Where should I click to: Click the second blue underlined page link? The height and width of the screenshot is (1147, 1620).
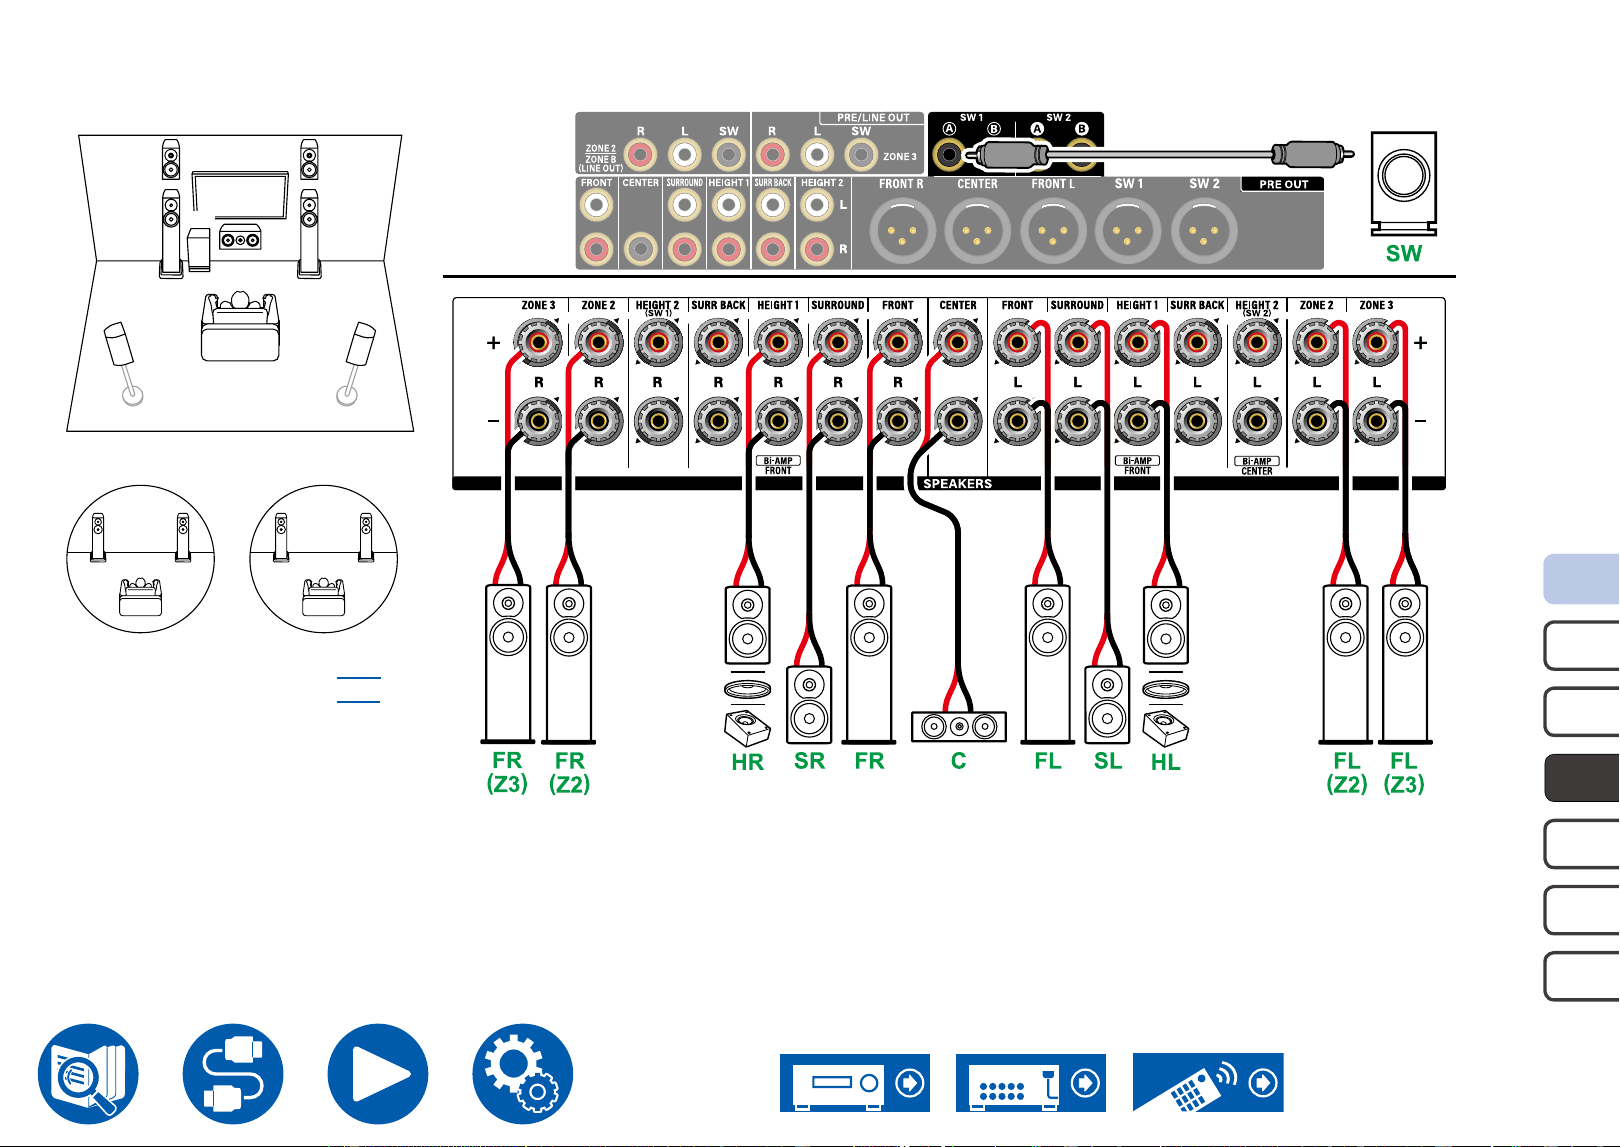(358, 701)
